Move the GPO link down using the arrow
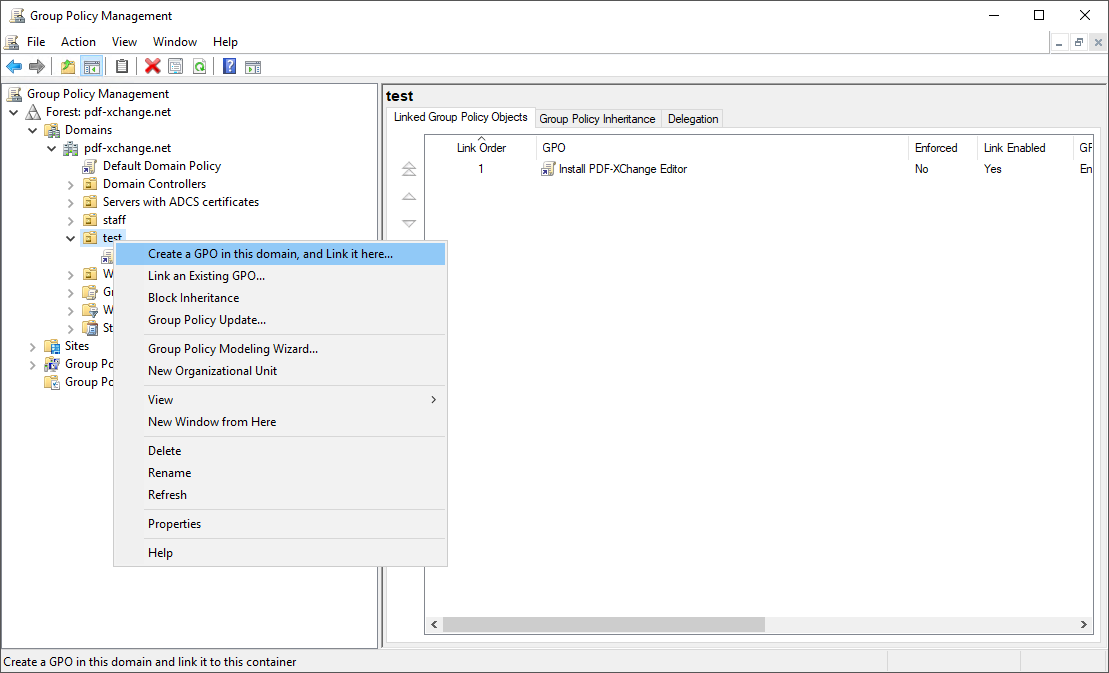Image resolution: width=1109 pixels, height=673 pixels. pyautogui.click(x=408, y=222)
